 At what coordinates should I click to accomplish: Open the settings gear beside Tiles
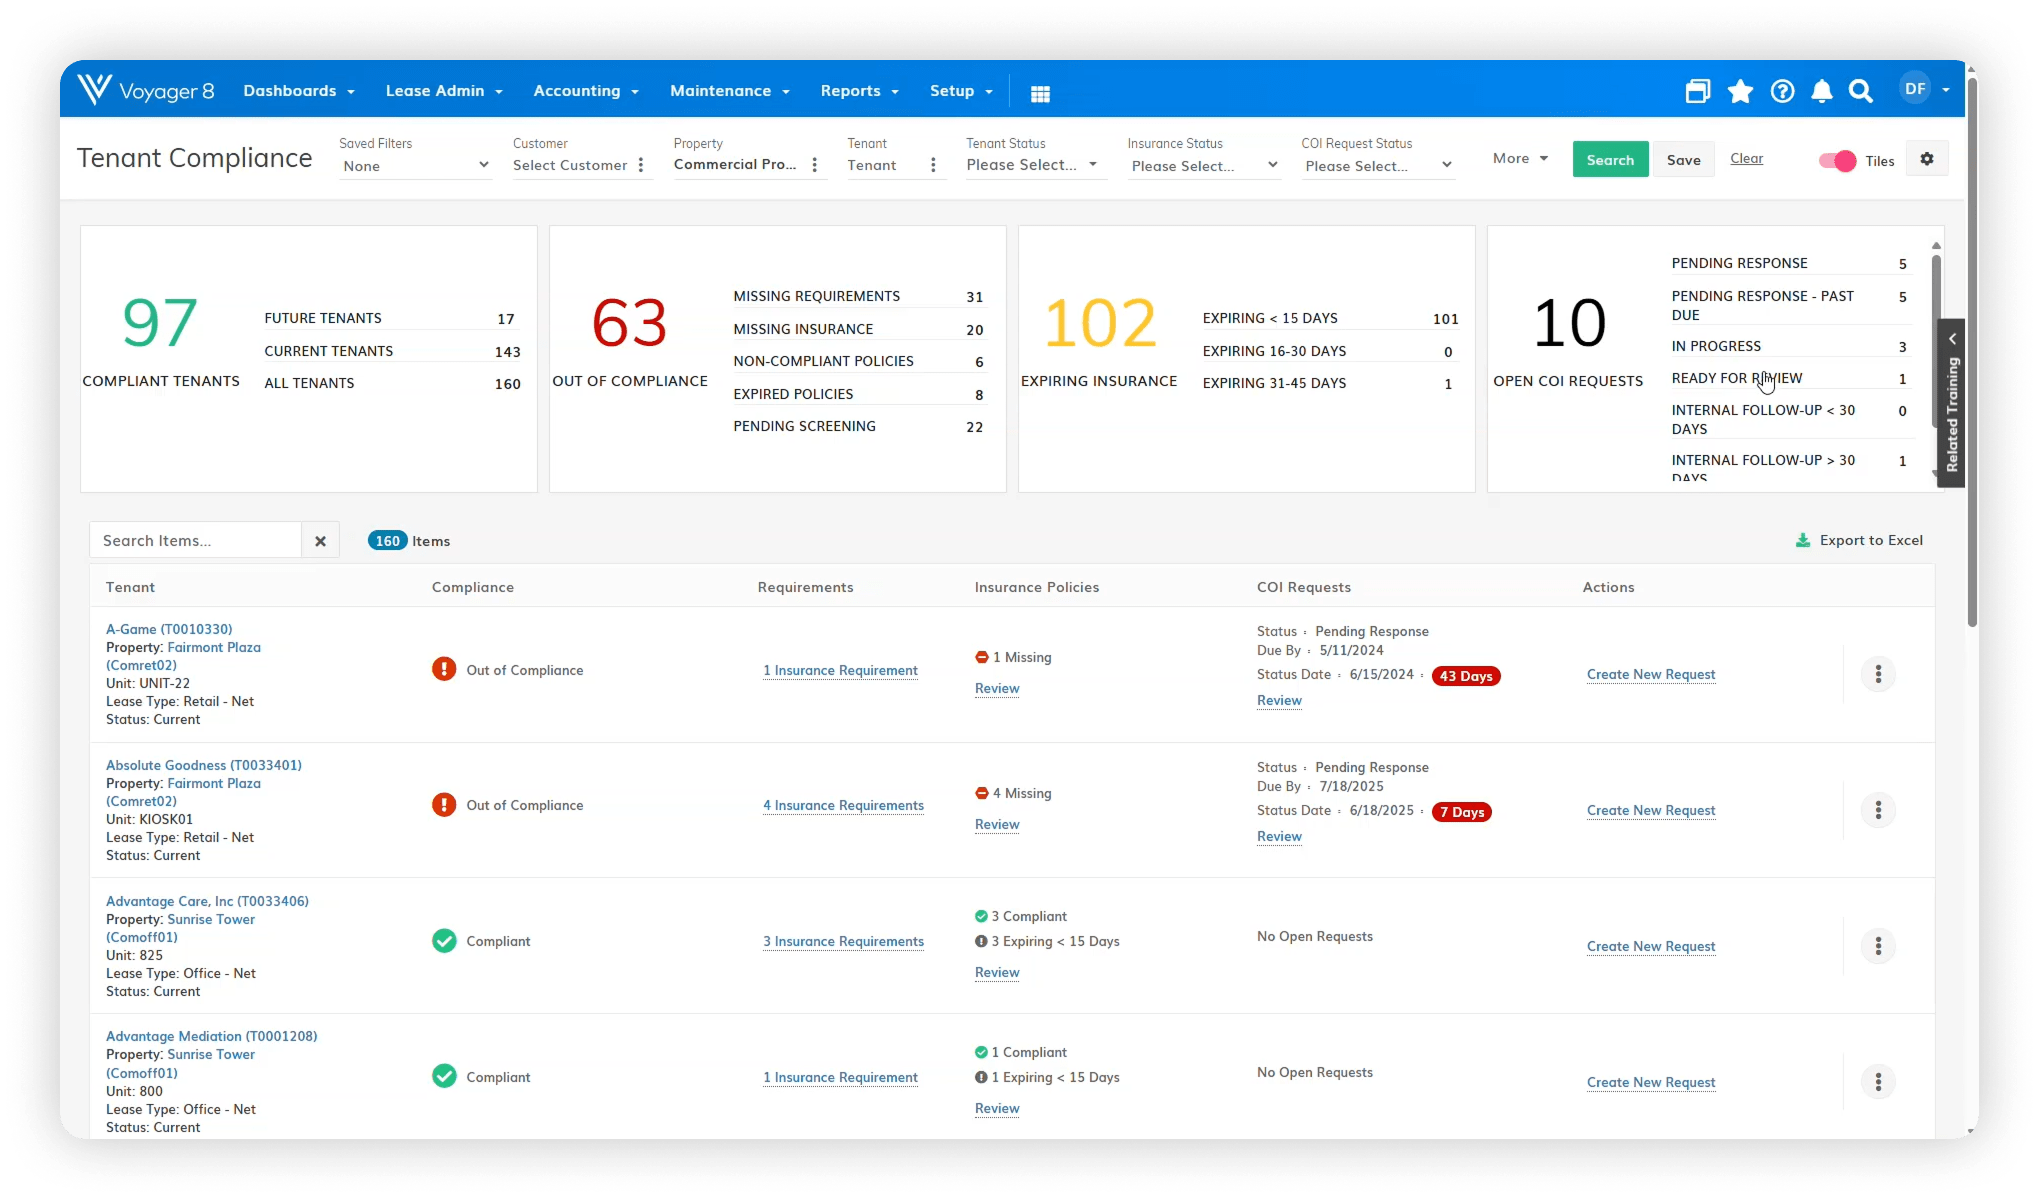(x=1927, y=159)
